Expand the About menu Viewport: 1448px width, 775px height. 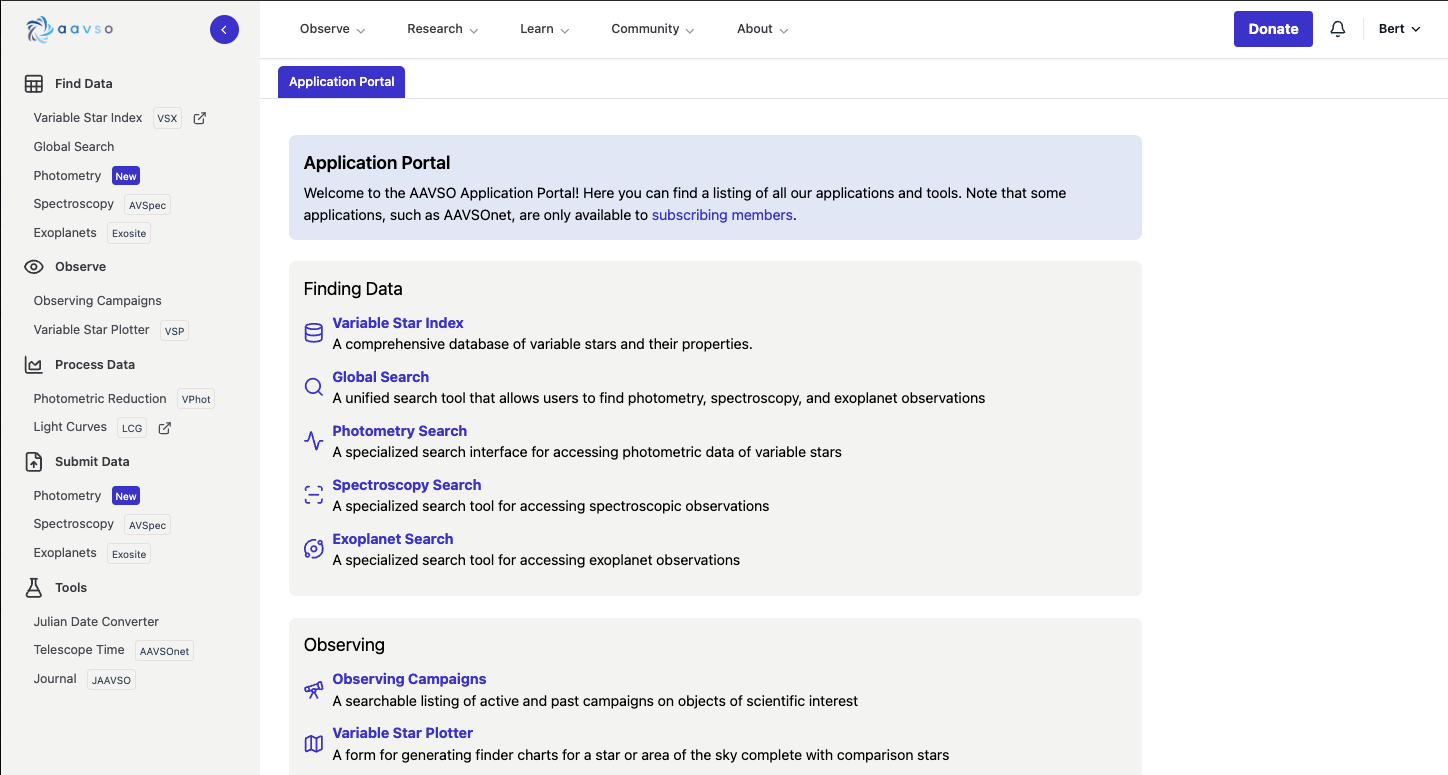763,29
